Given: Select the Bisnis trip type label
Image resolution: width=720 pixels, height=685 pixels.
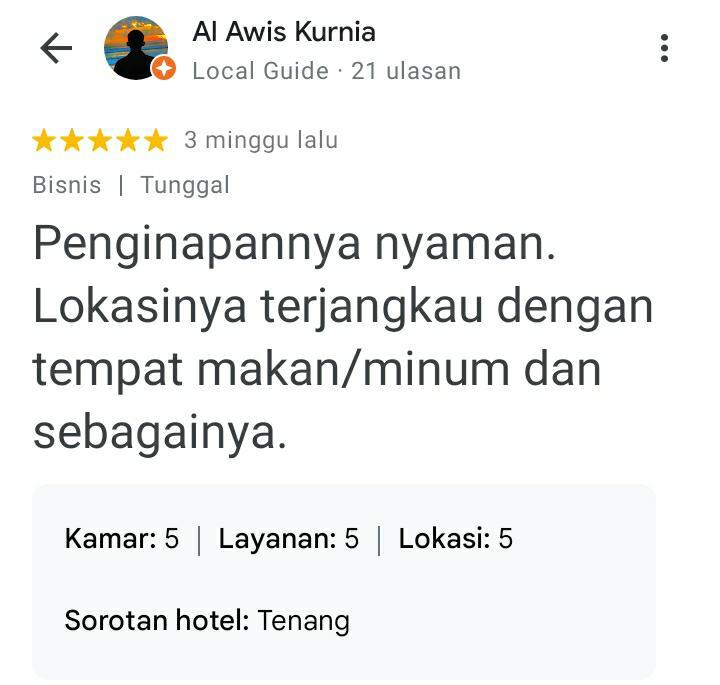Looking at the screenshot, I should 67,185.
